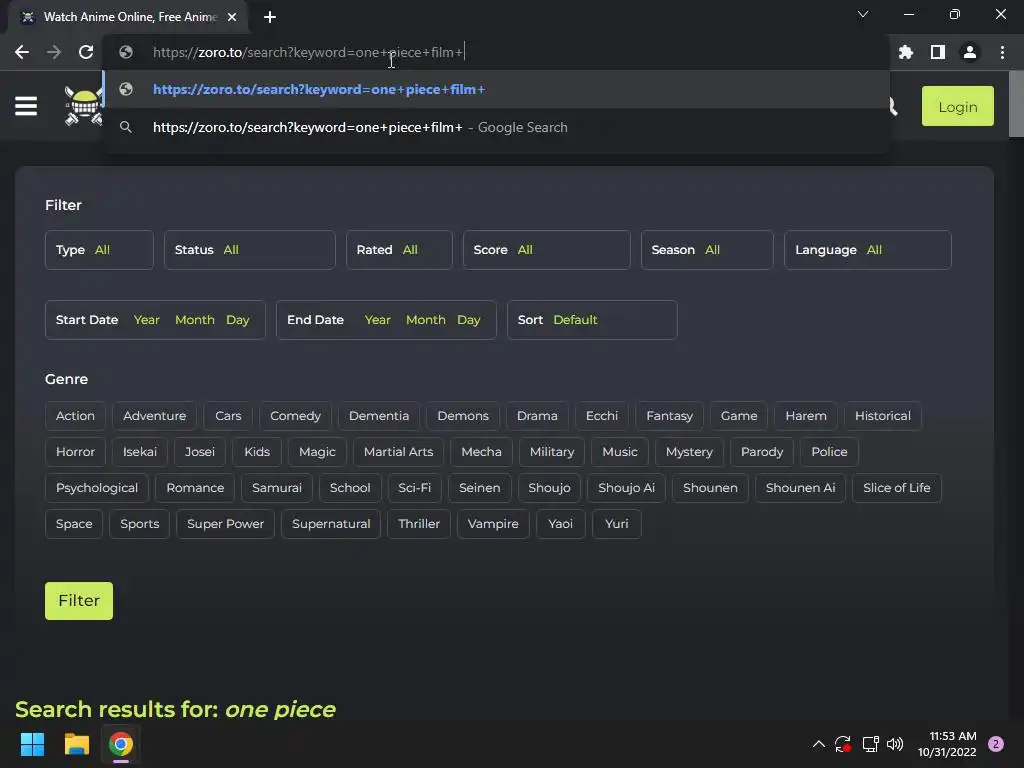
Task: Open the Status filter dropdown
Action: click(x=249, y=249)
